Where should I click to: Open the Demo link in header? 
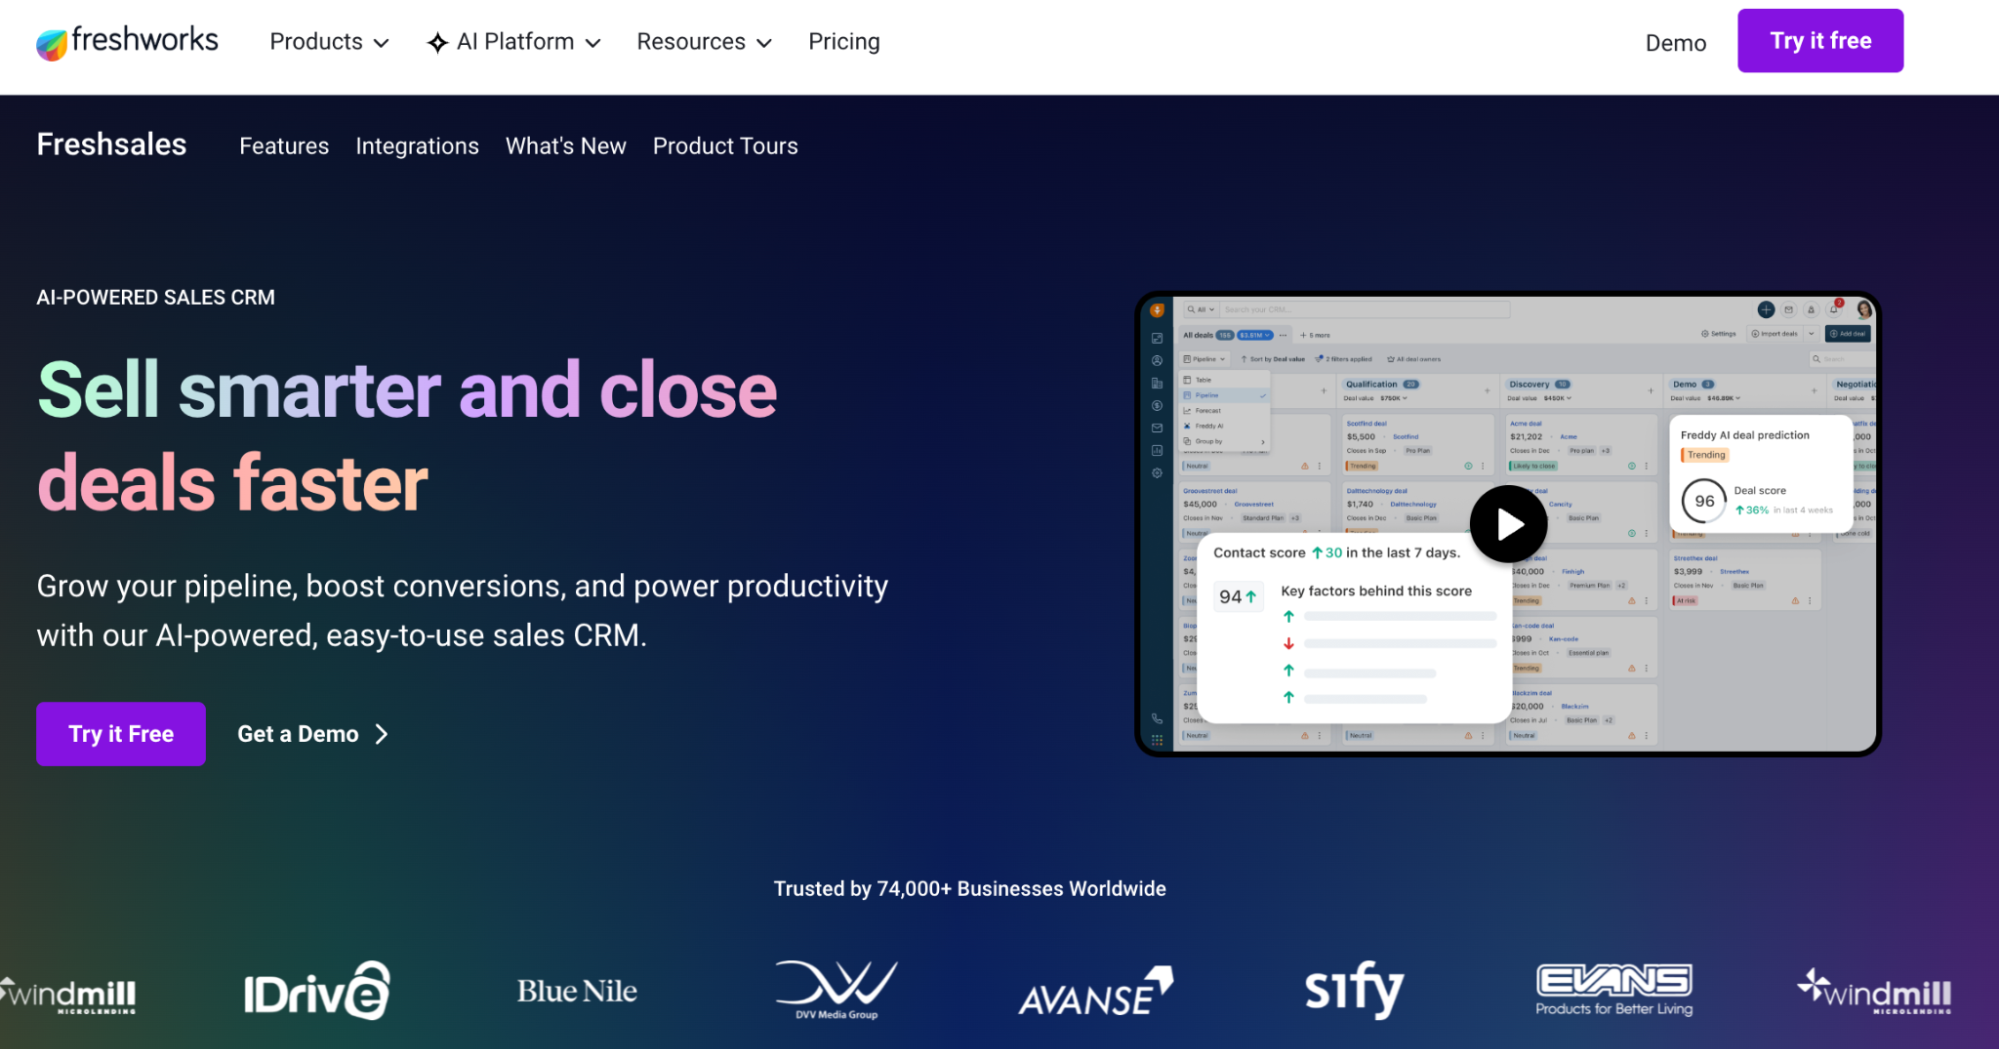pyautogui.click(x=1676, y=43)
